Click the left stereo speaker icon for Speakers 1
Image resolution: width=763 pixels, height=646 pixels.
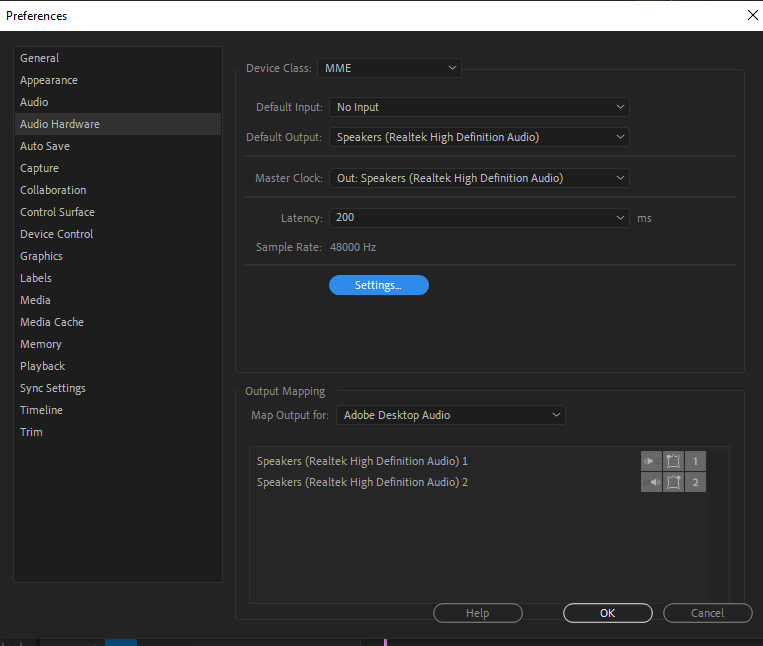[x=651, y=461]
